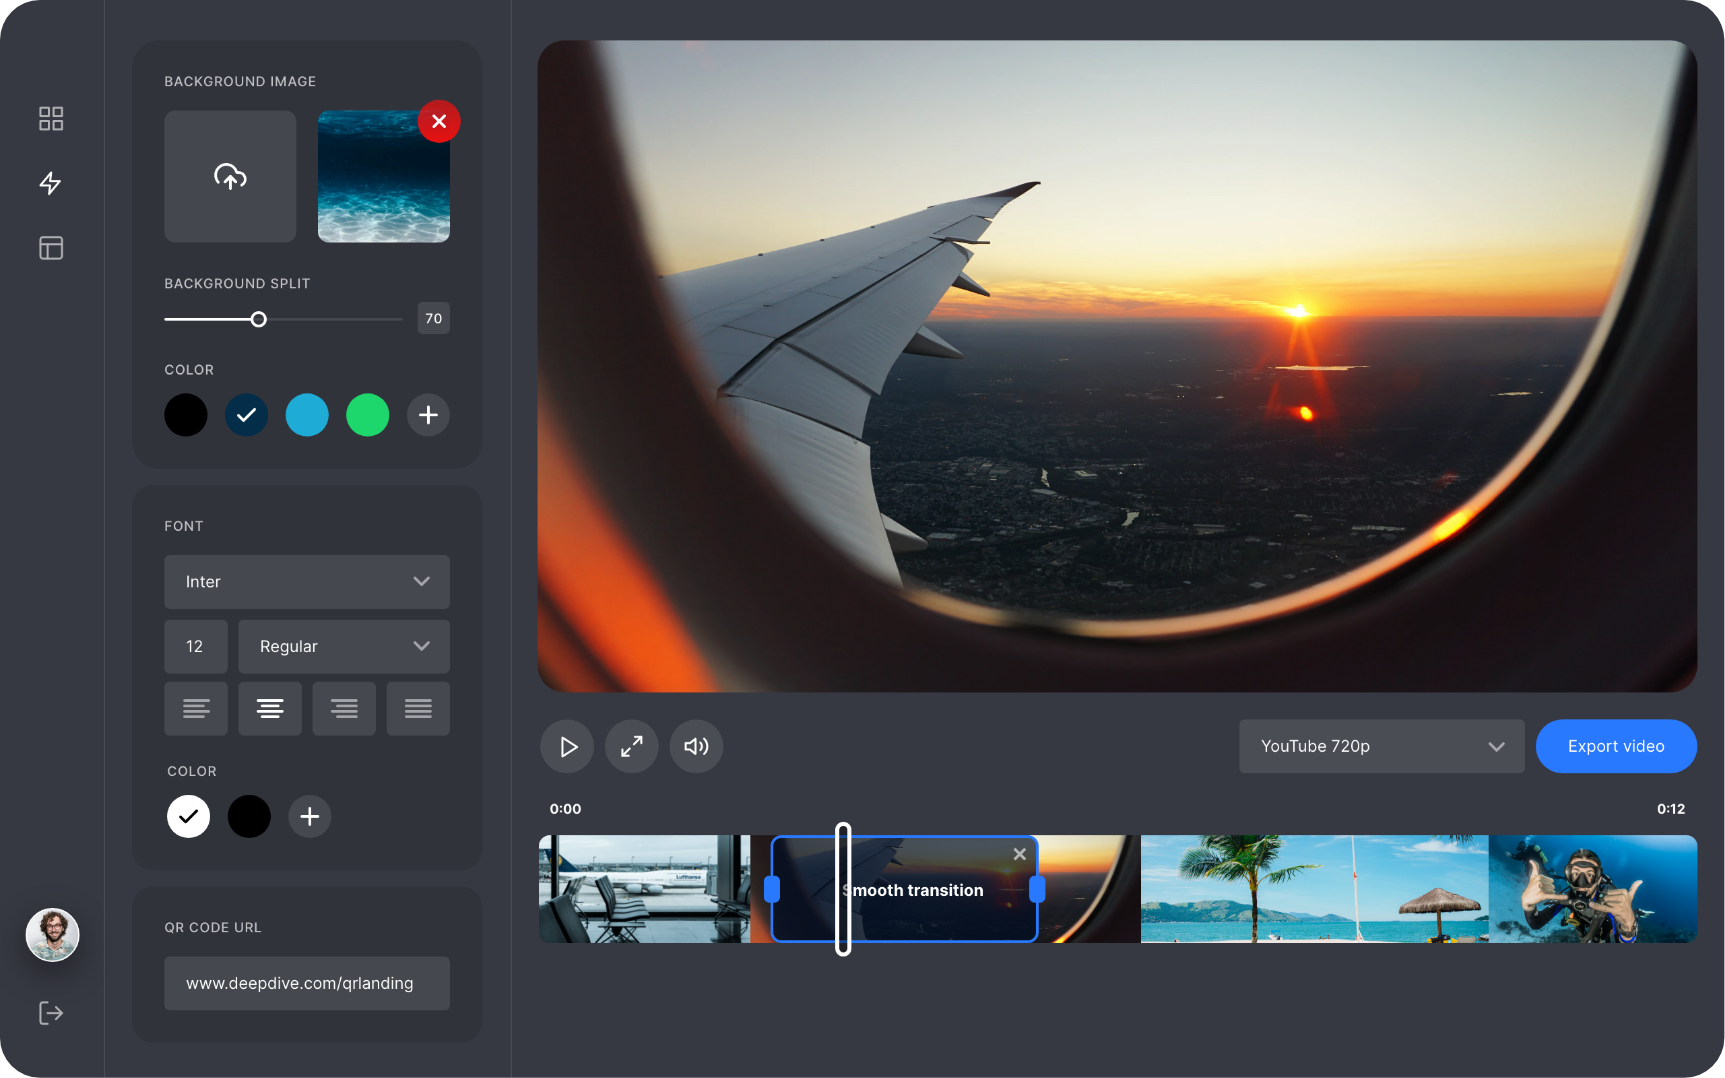The height and width of the screenshot is (1078, 1725).
Task: Log out using the sidebar exit icon
Action: [x=51, y=1012]
